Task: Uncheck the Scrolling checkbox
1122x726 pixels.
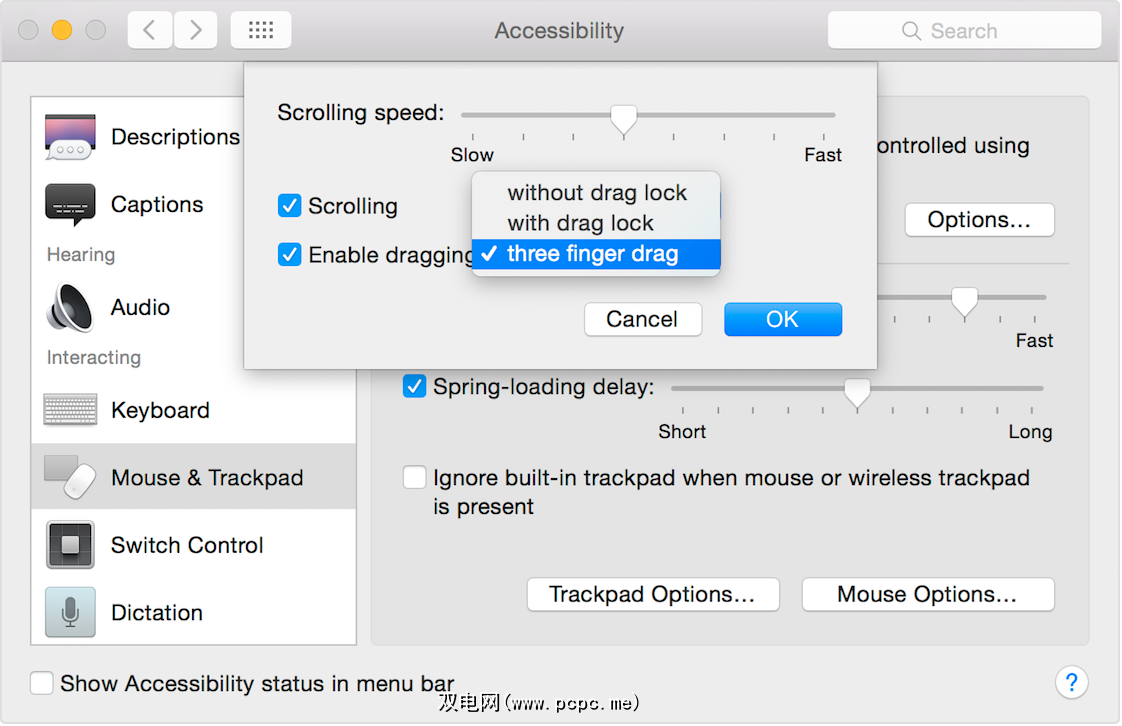Action: [290, 206]
